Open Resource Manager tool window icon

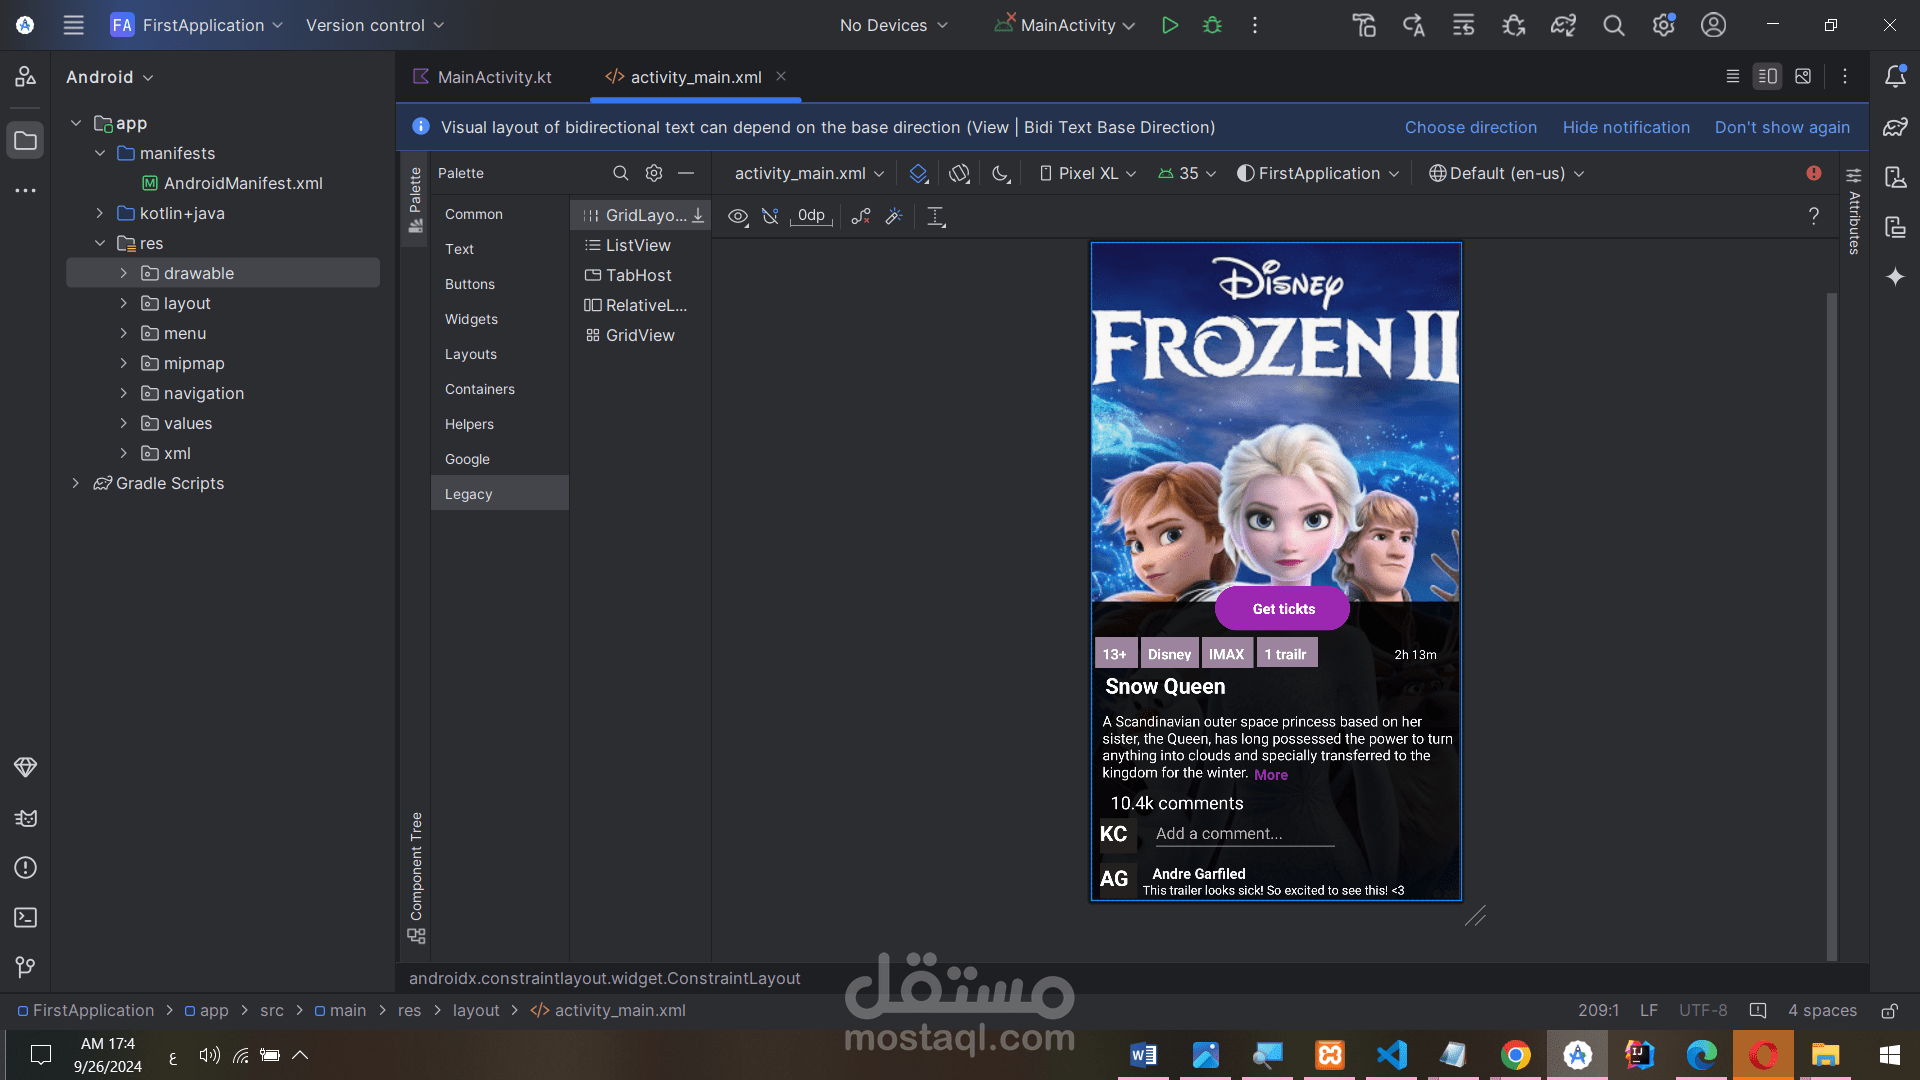tap(25, 76)
